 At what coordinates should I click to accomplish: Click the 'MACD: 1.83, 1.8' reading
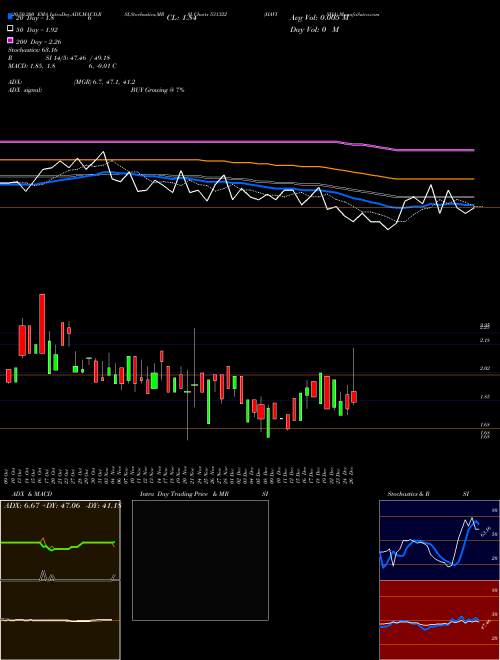tap(32, 66)
